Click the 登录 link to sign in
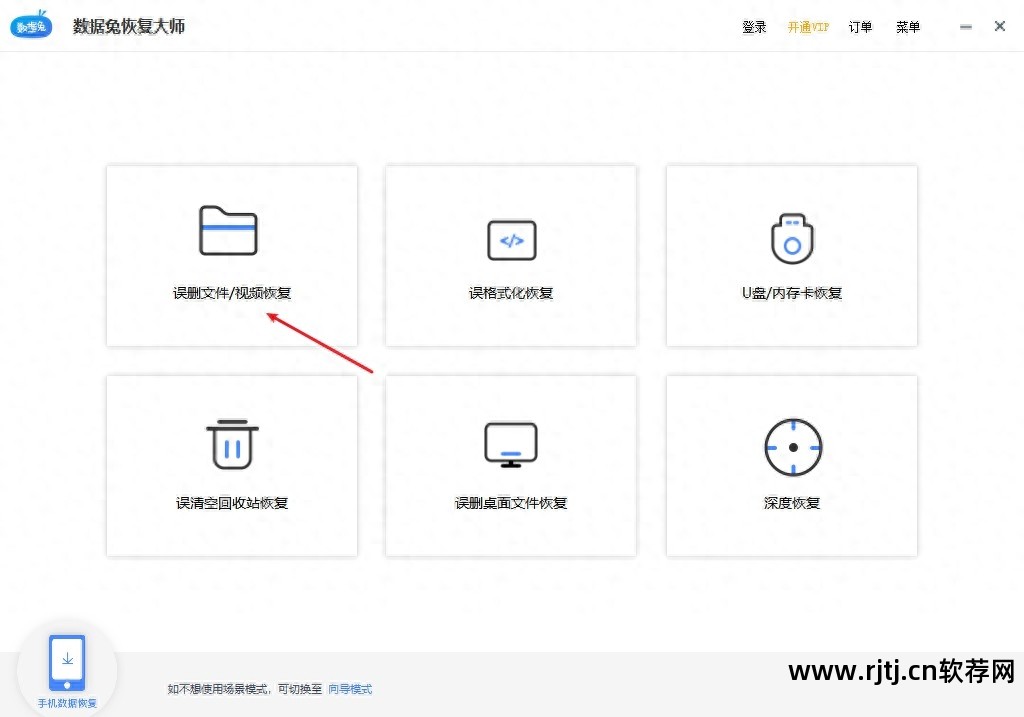The height and width of the screenshot is (717, 1024). coord(754,27)
